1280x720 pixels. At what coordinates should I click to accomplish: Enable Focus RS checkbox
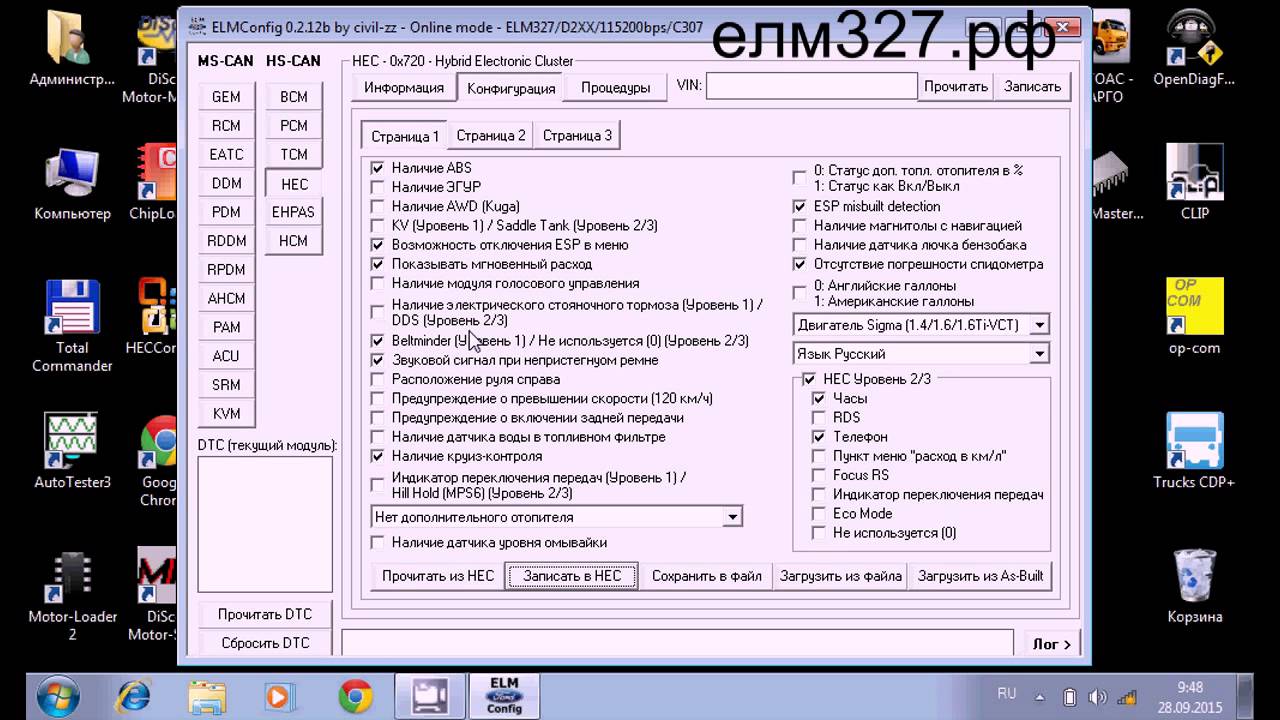(x=819, y=475)
